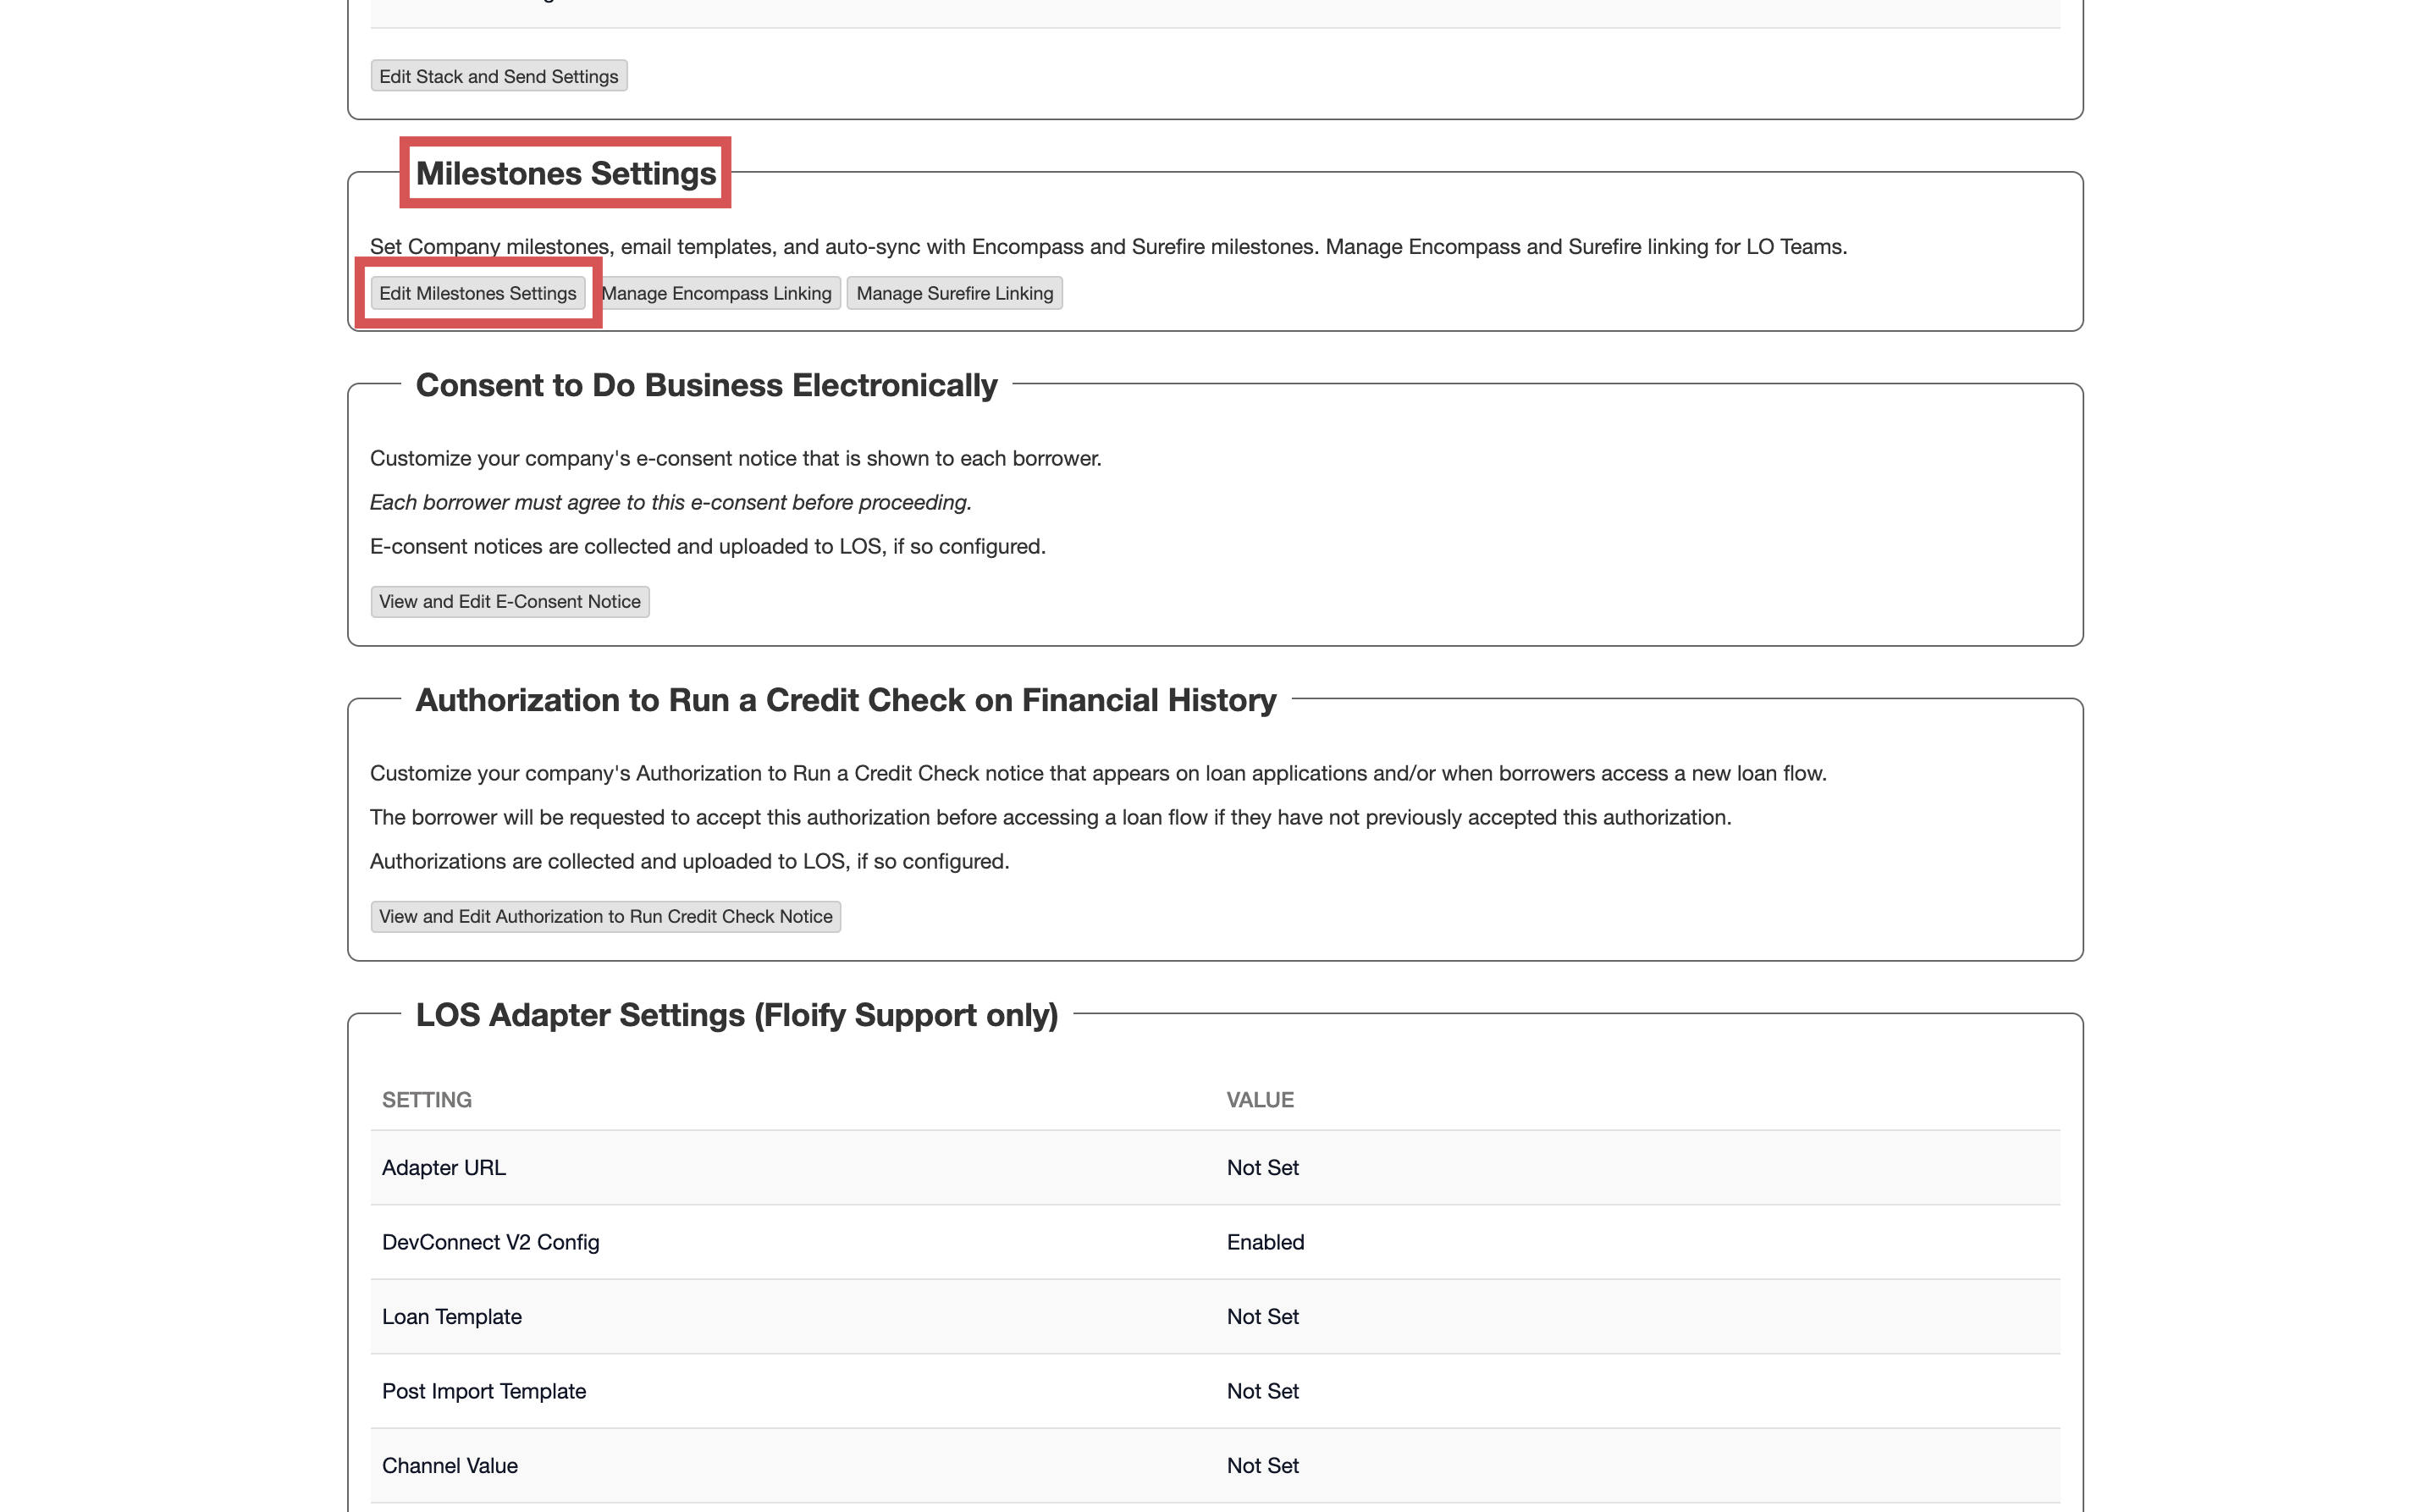Viewport: 2428px width, 1512px height.
Task: Click the SETTING column header
Action: coord(427,1099)
